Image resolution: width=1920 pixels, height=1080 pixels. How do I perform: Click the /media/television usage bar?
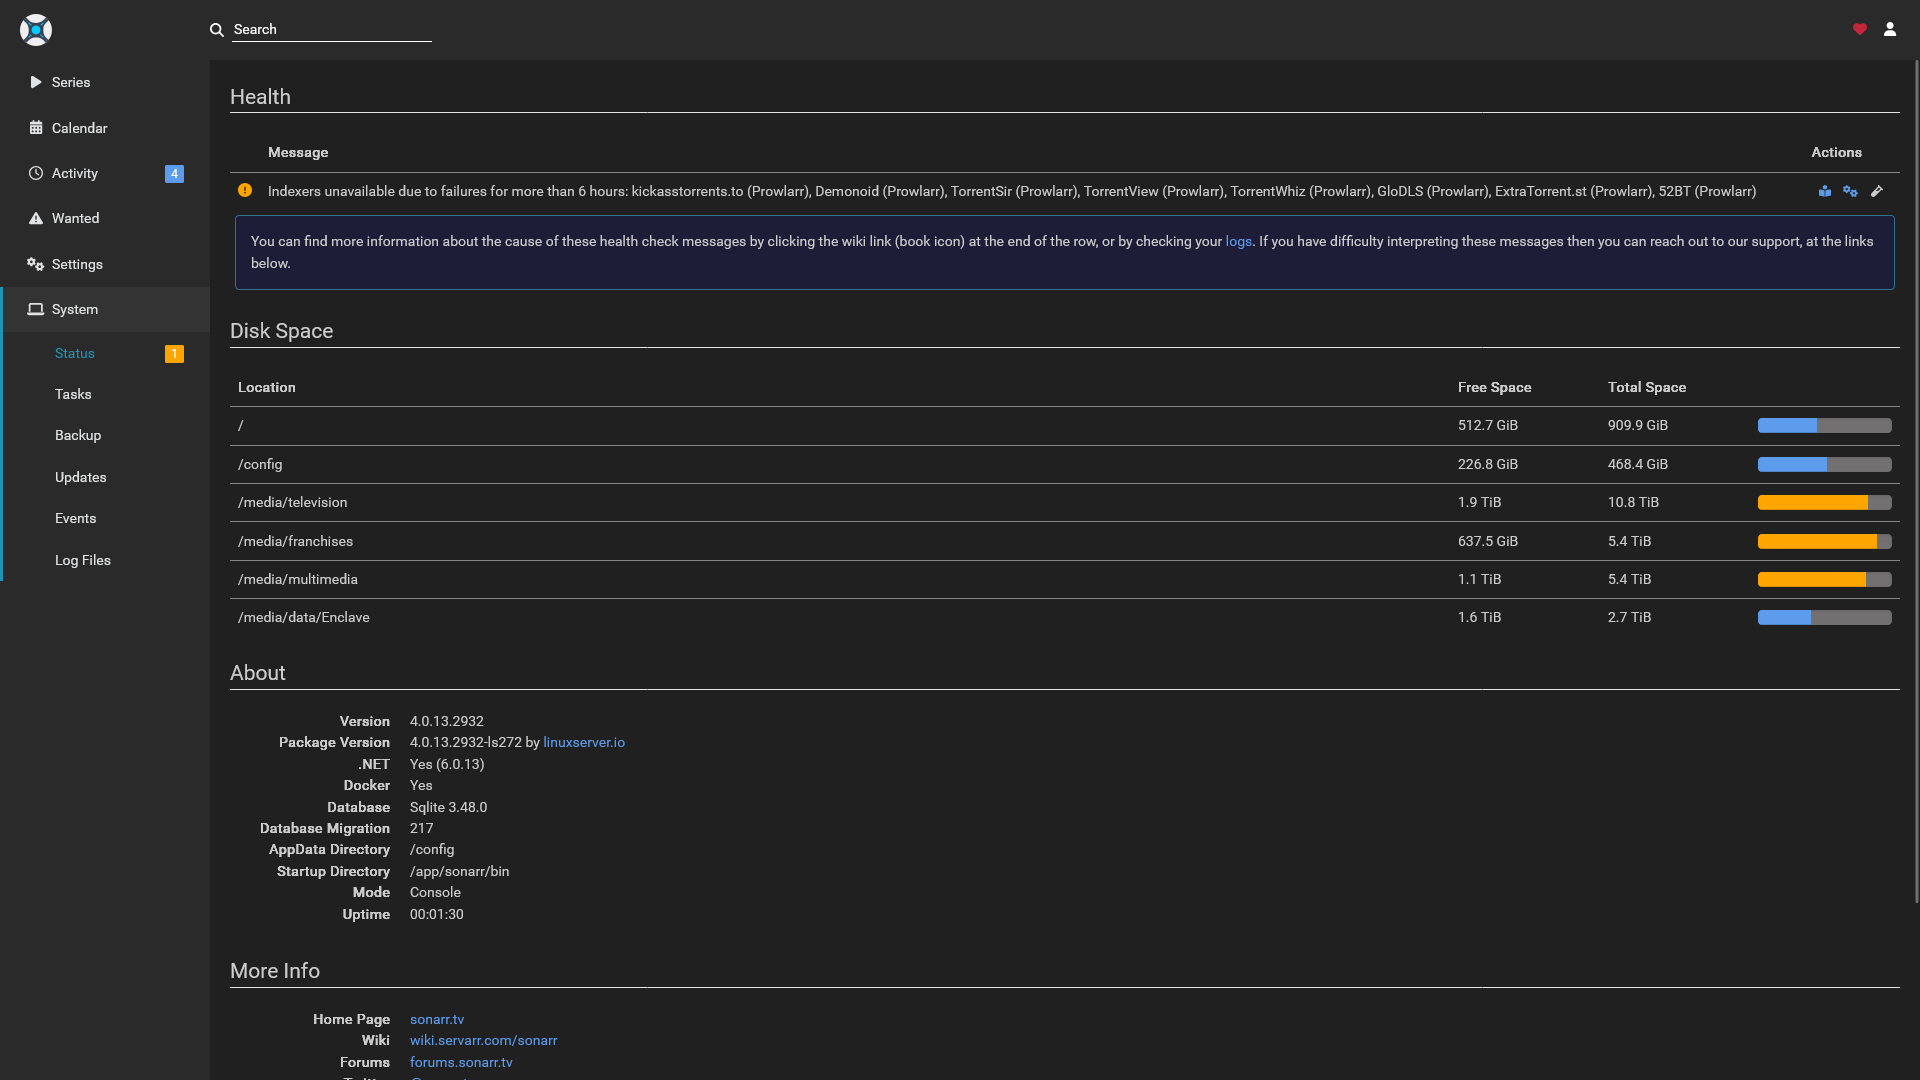click(1824, 502)
